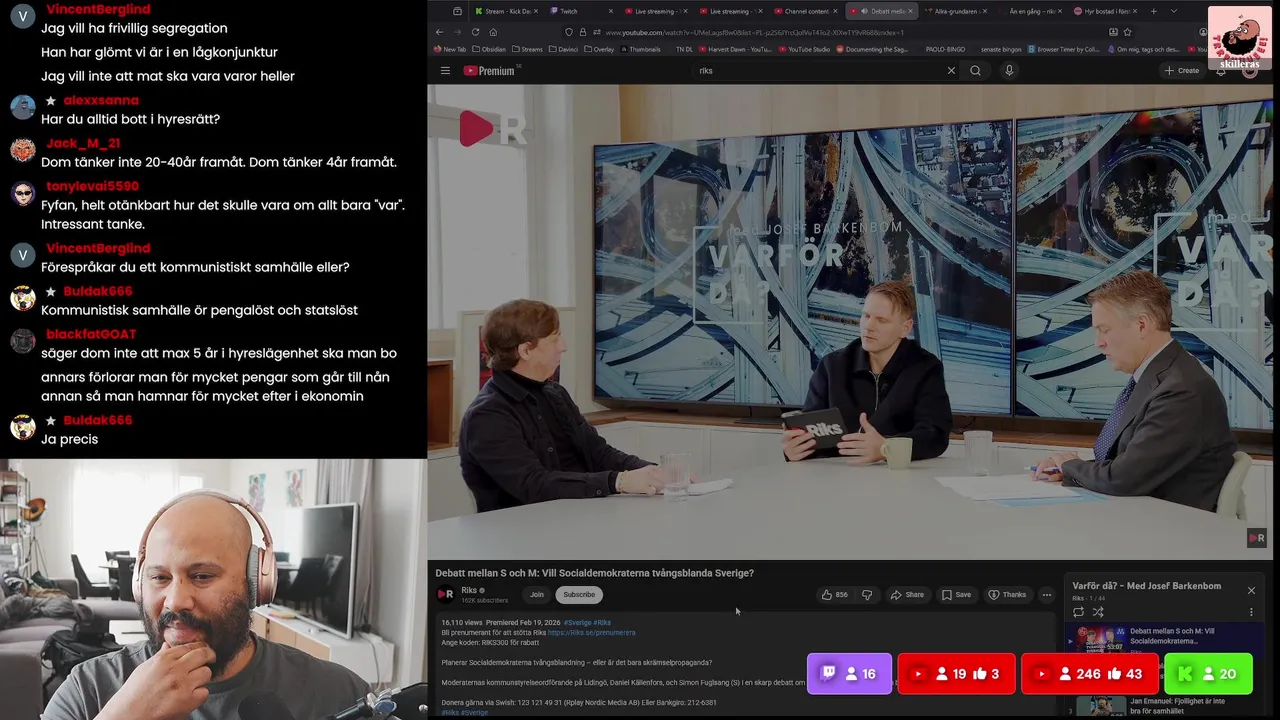Close the Twitch tab
The width and height of the screenshot is (1280, 720).
[x=610, y=11]
